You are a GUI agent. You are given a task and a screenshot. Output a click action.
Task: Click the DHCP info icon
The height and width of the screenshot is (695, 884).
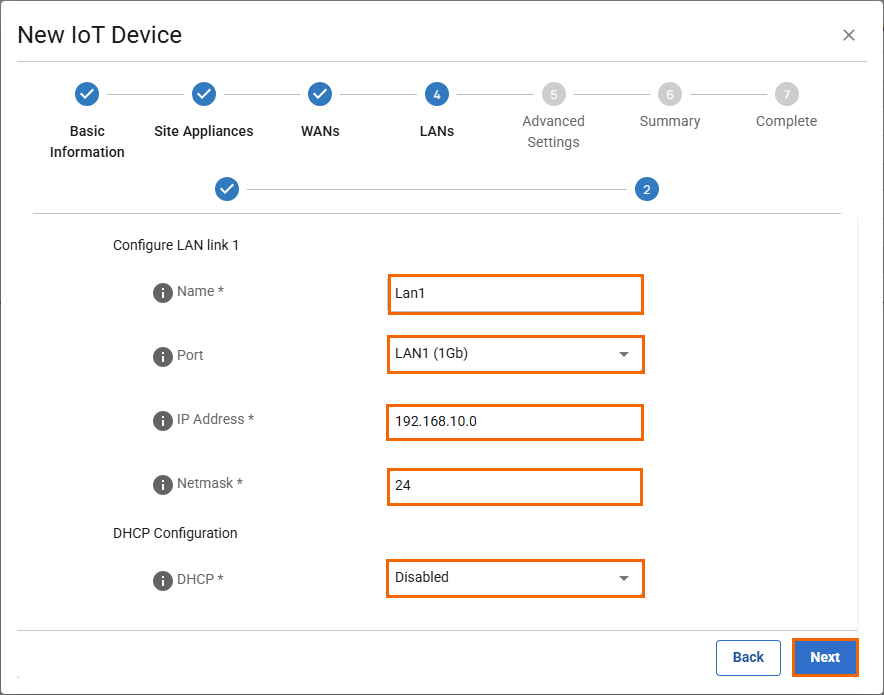coord(163,581)
